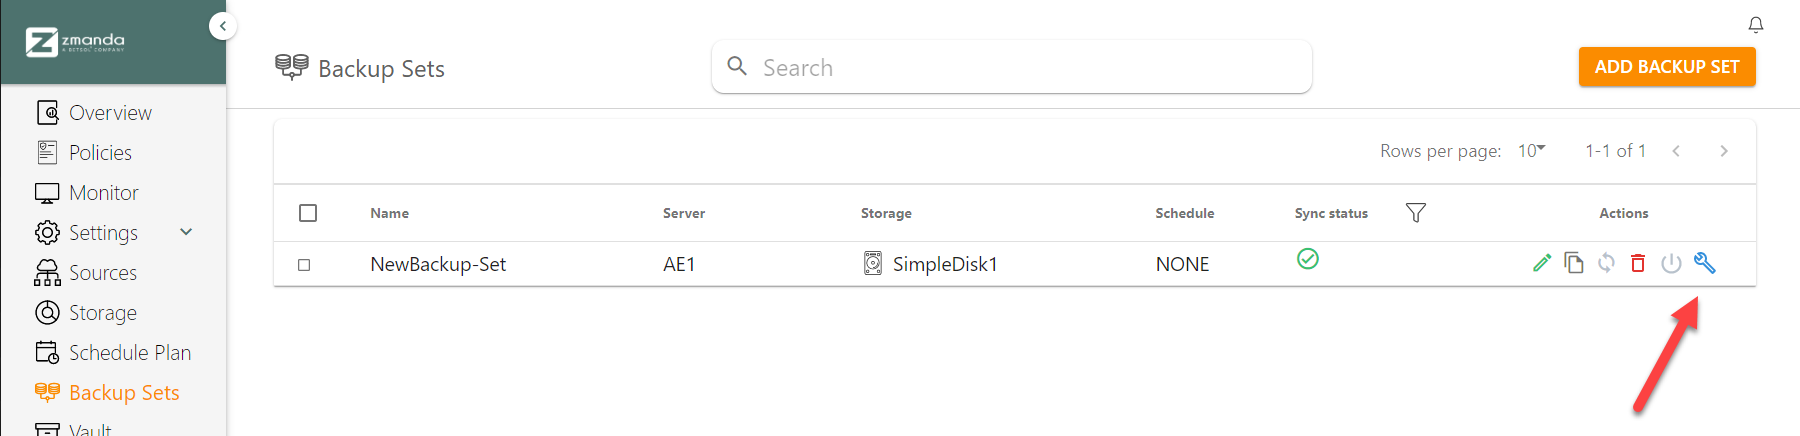Click the filter funnel icon
1800x436 pixels.
[1415, 213]
